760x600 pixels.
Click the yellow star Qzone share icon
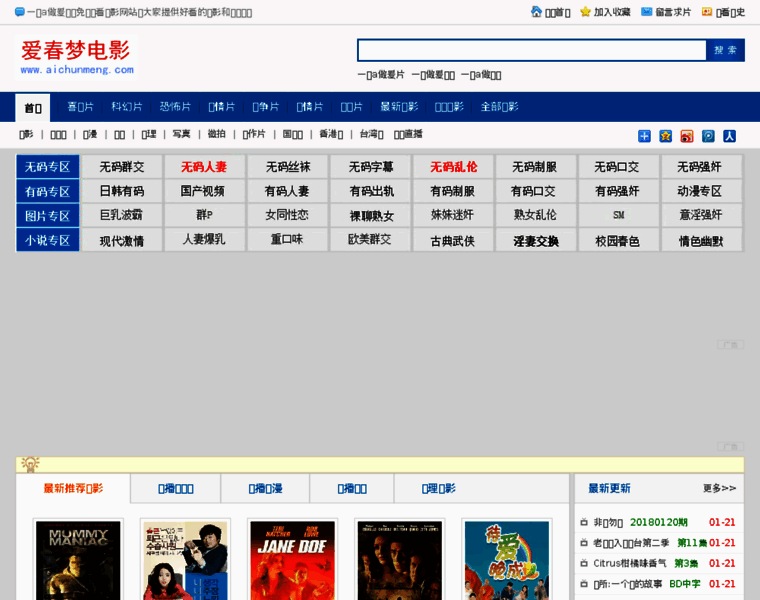(665, 136)
